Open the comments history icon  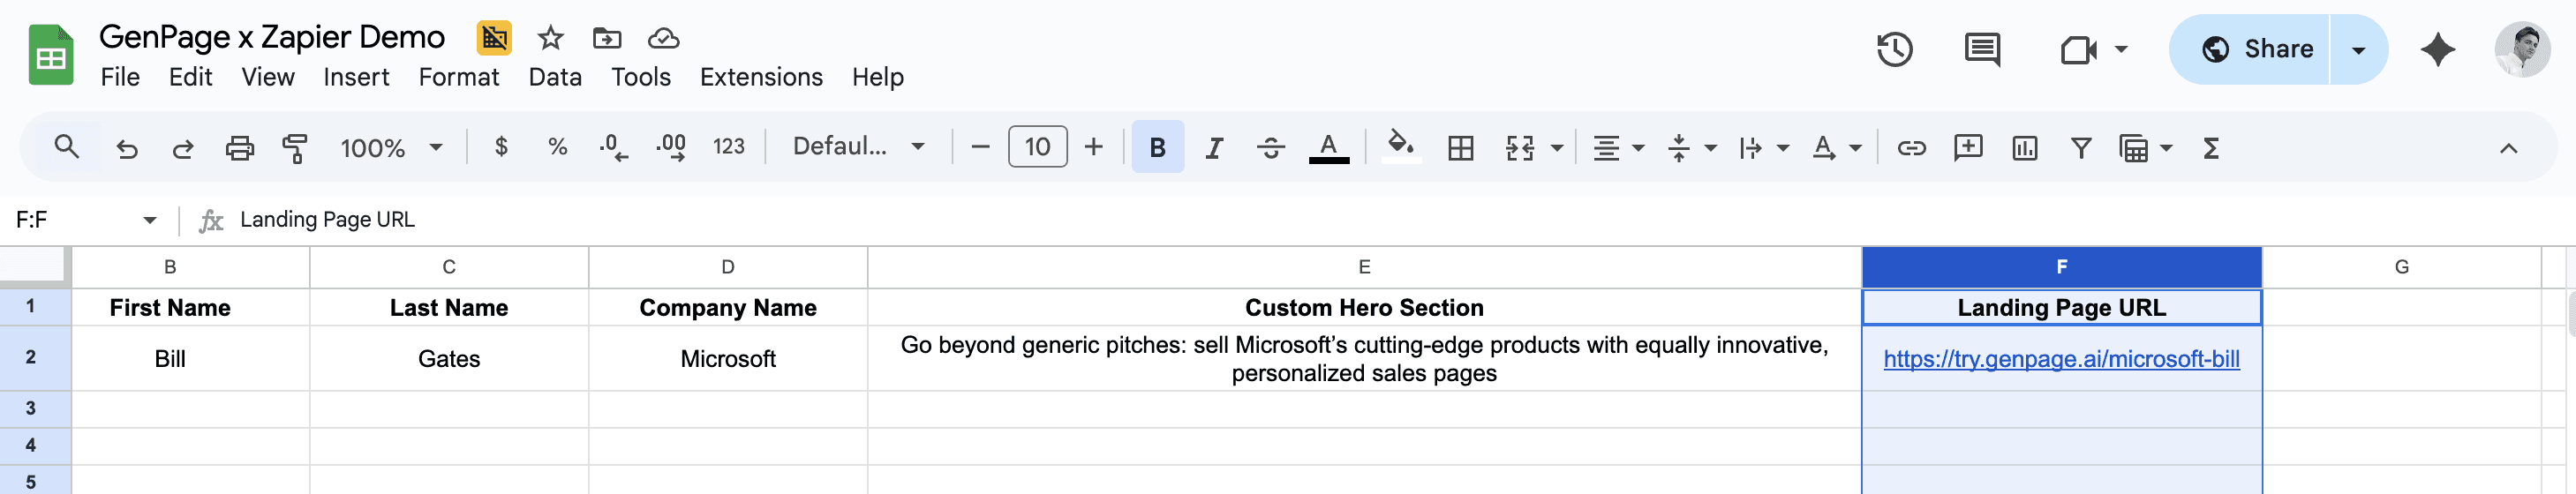tap(1981, 49)
